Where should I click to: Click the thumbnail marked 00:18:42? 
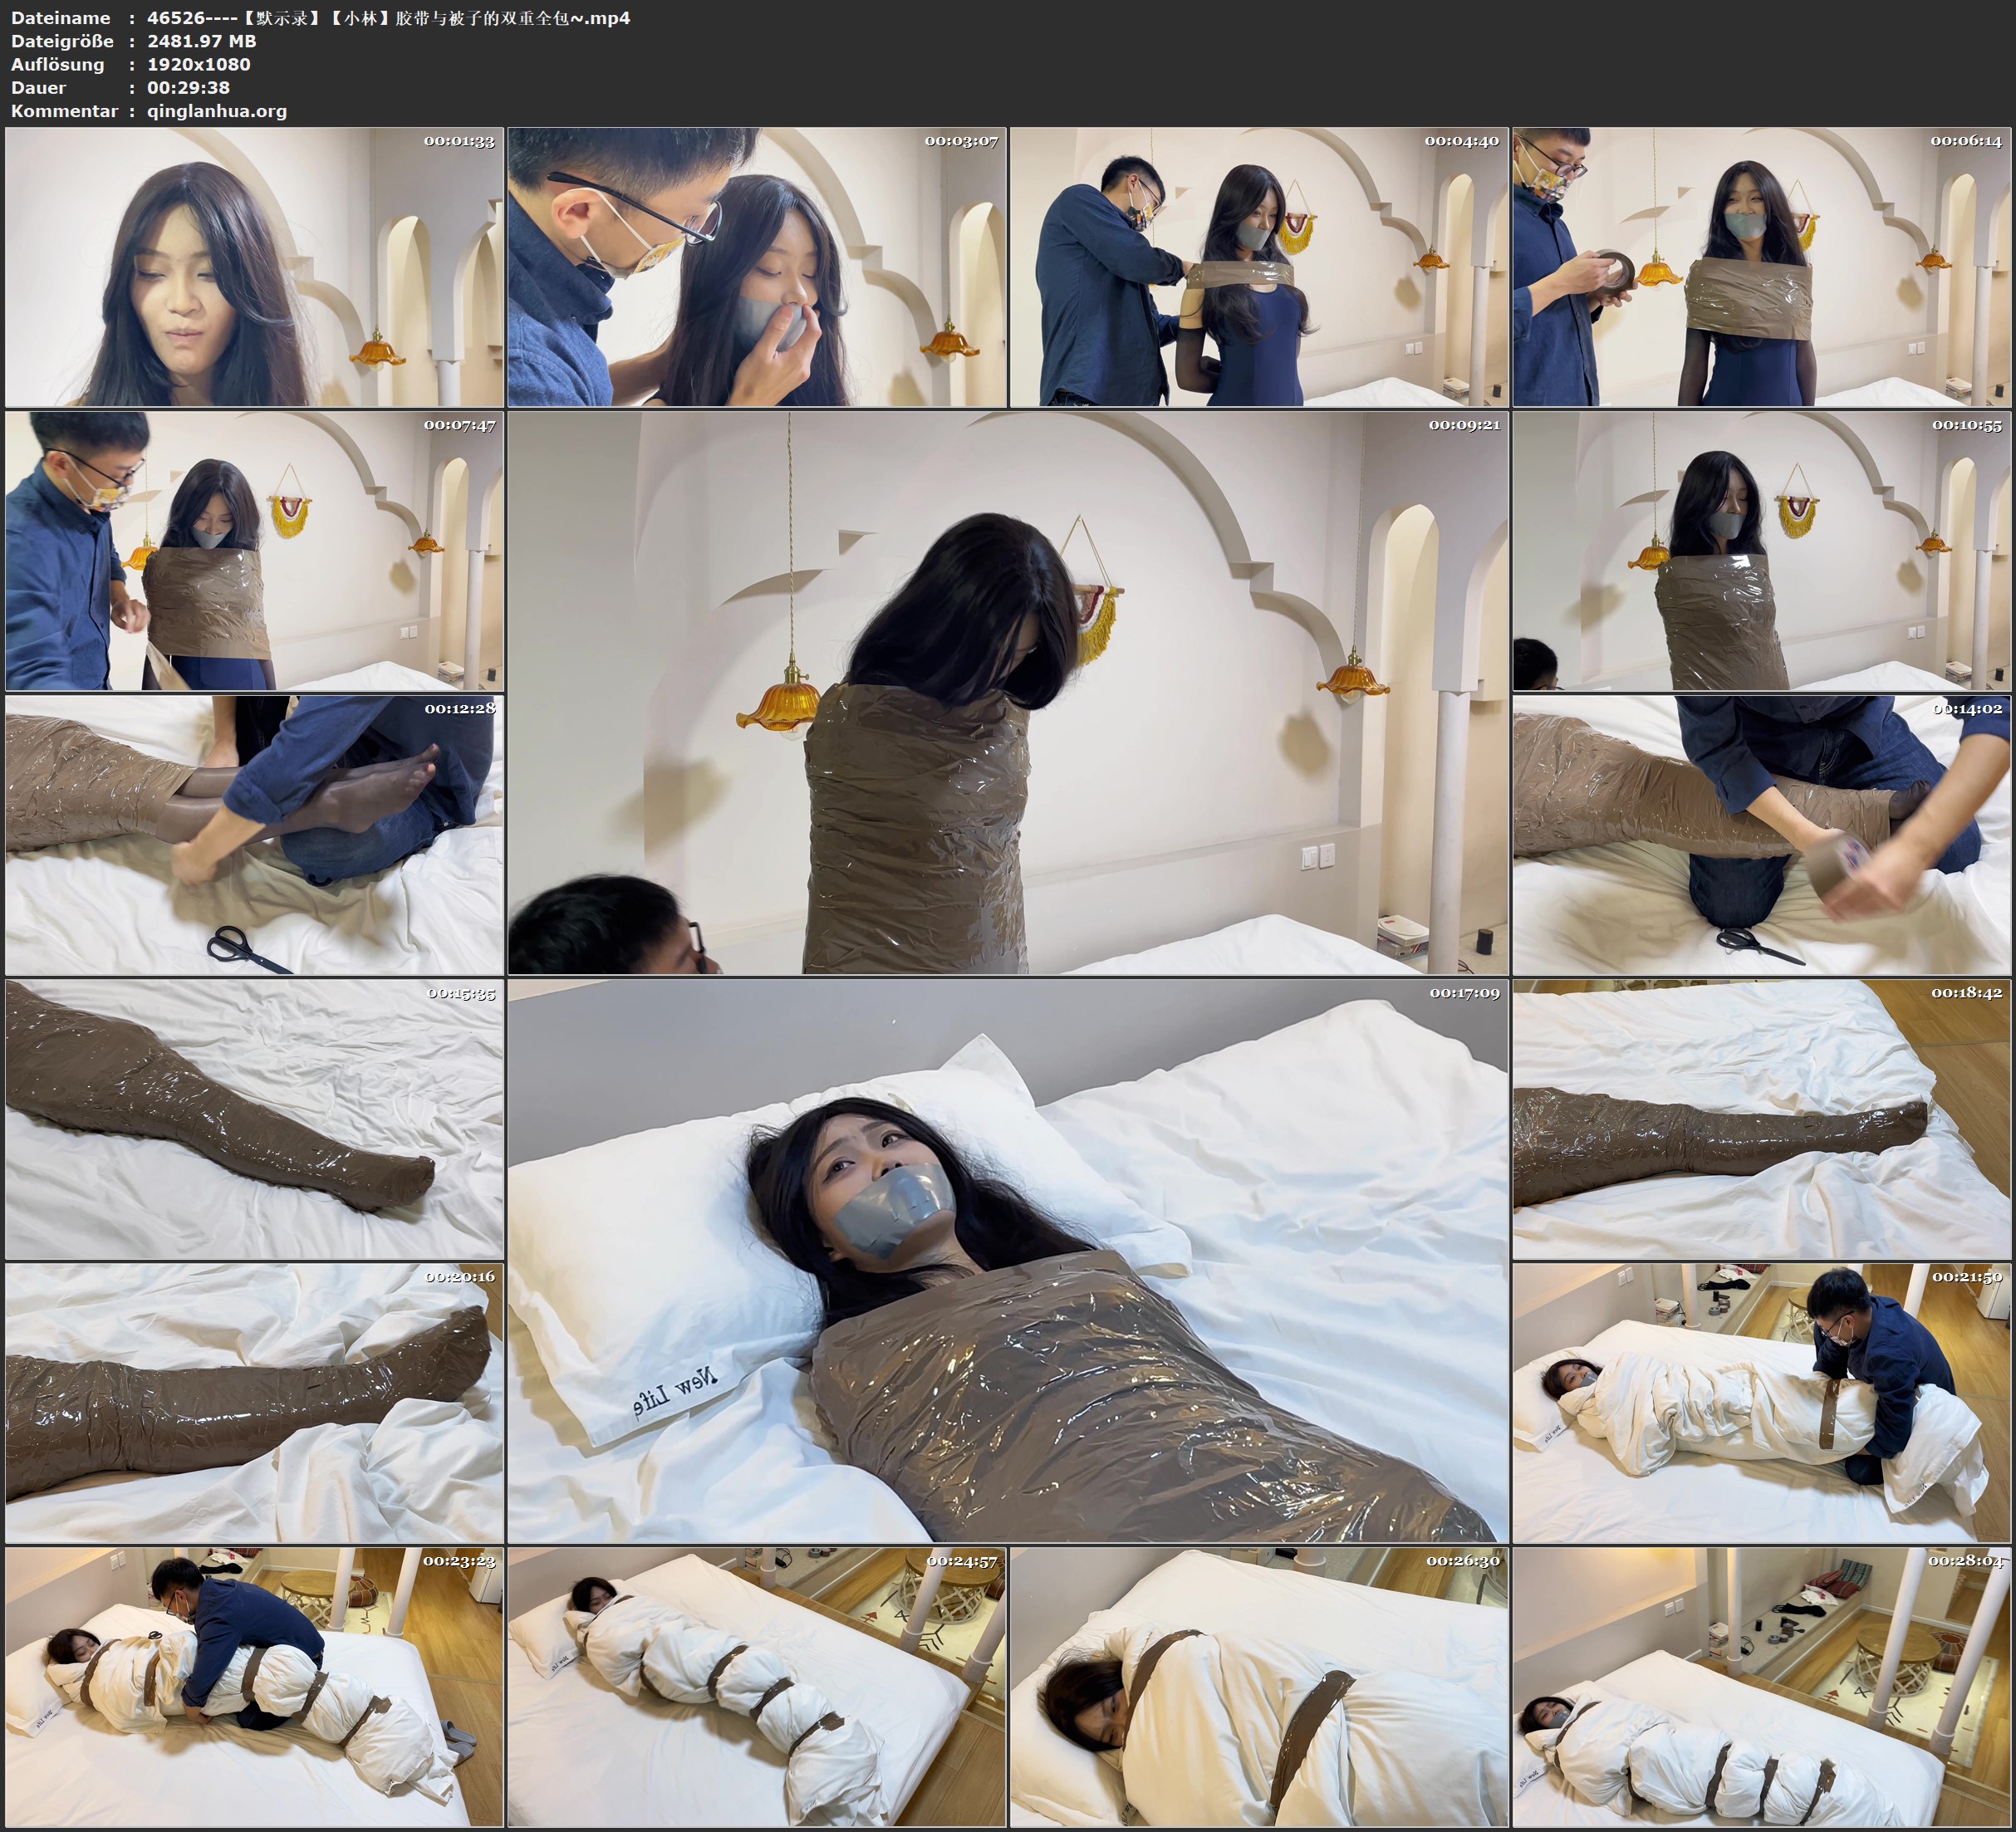tap(1762, 1119)
